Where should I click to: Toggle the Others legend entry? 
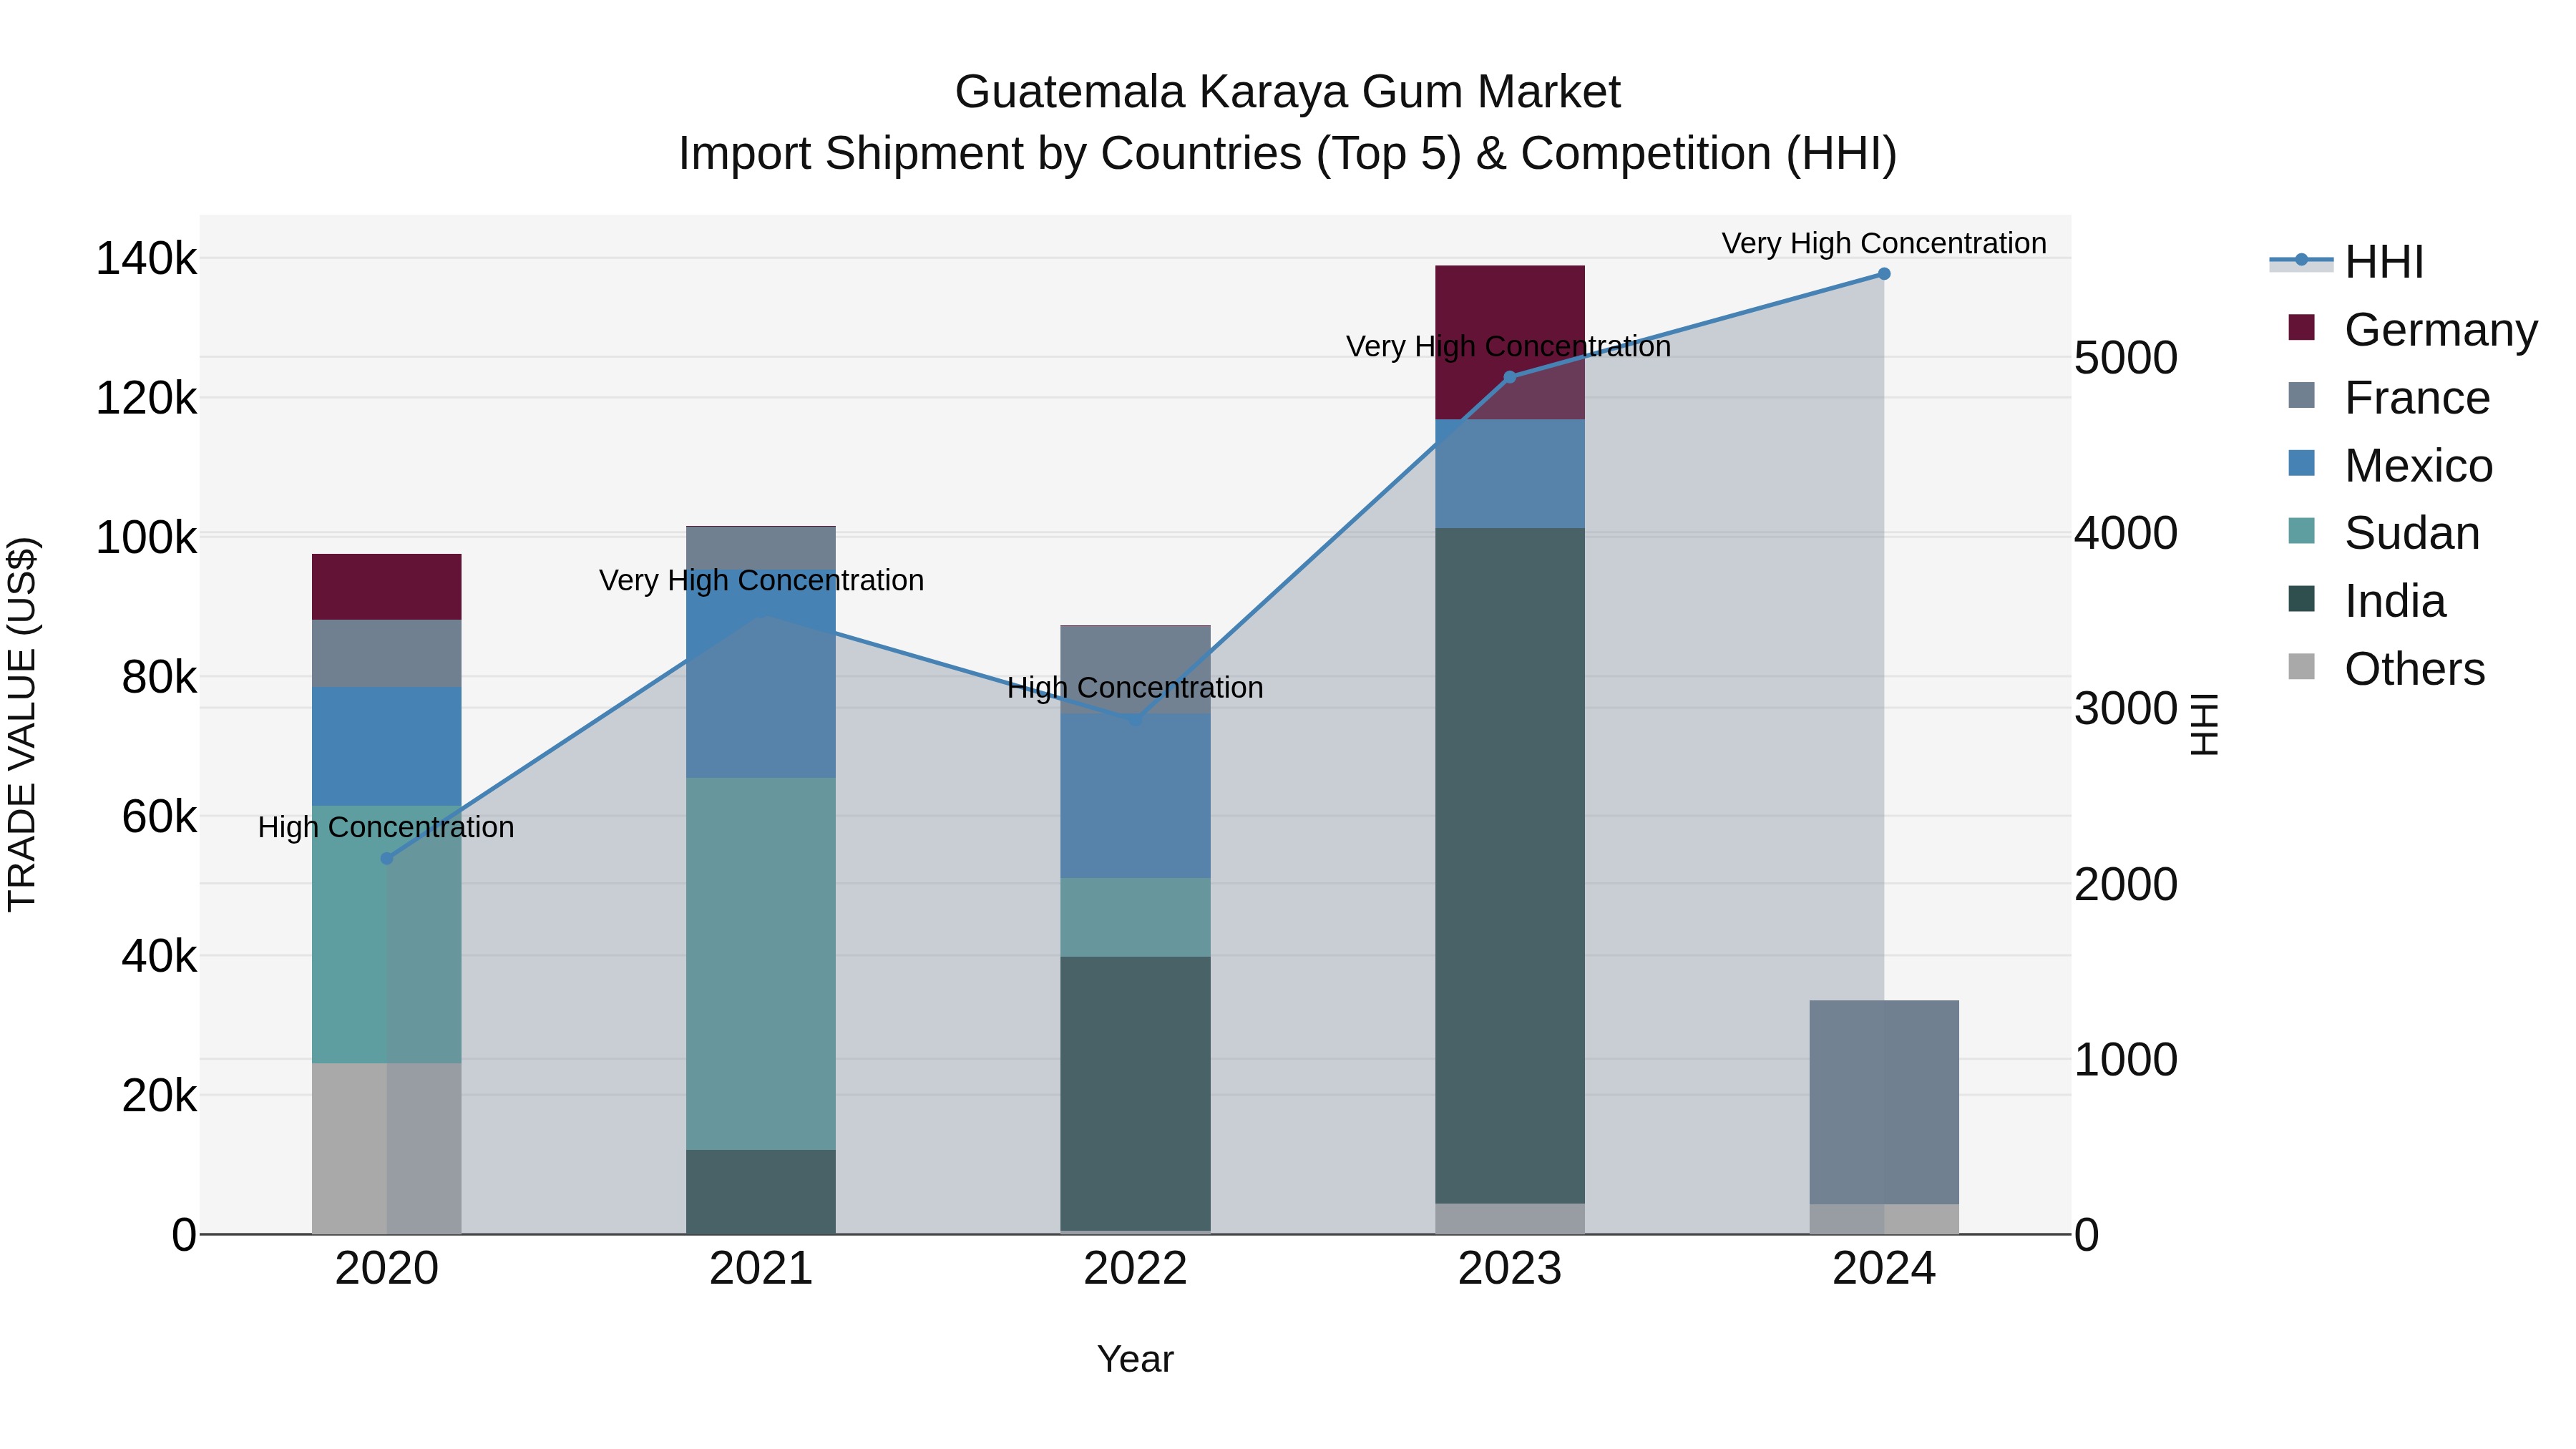[2386, 669]
